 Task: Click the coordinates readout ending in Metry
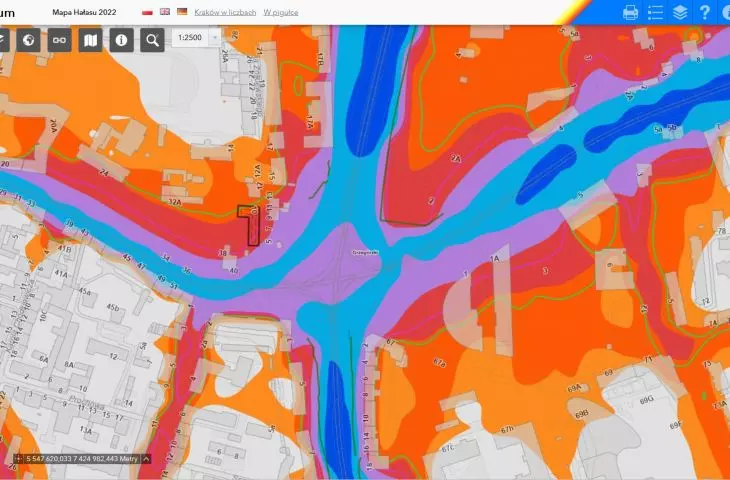coord(82,459)
